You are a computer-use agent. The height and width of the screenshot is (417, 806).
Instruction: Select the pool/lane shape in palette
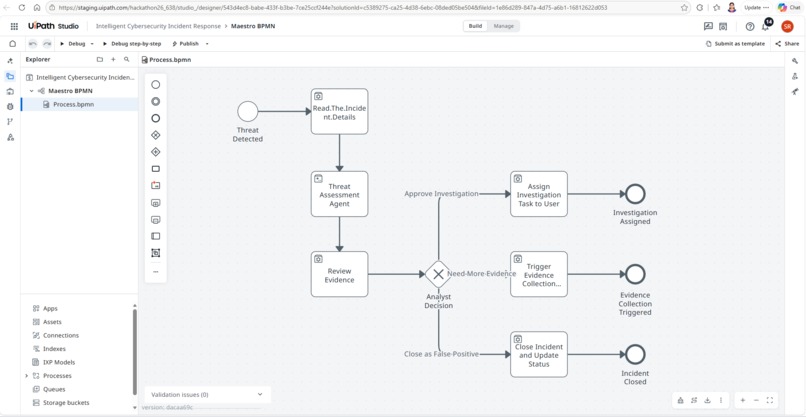[156, 236]
